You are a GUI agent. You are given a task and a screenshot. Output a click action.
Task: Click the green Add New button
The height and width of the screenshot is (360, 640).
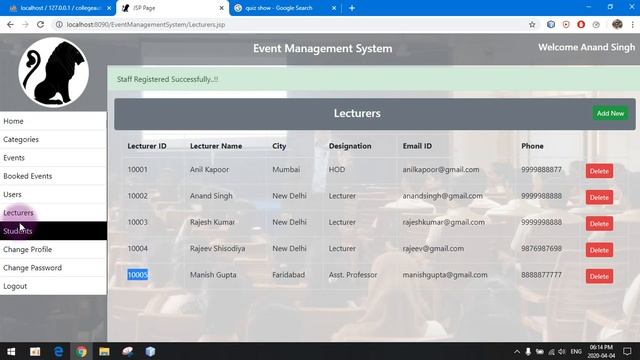610,113
